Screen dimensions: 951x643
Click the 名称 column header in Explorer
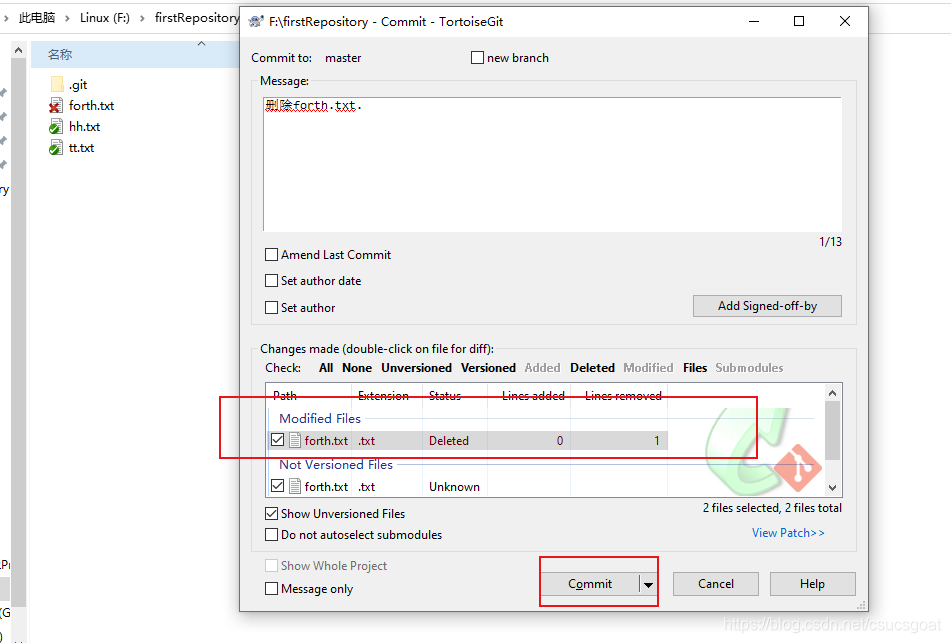point(136,55)
